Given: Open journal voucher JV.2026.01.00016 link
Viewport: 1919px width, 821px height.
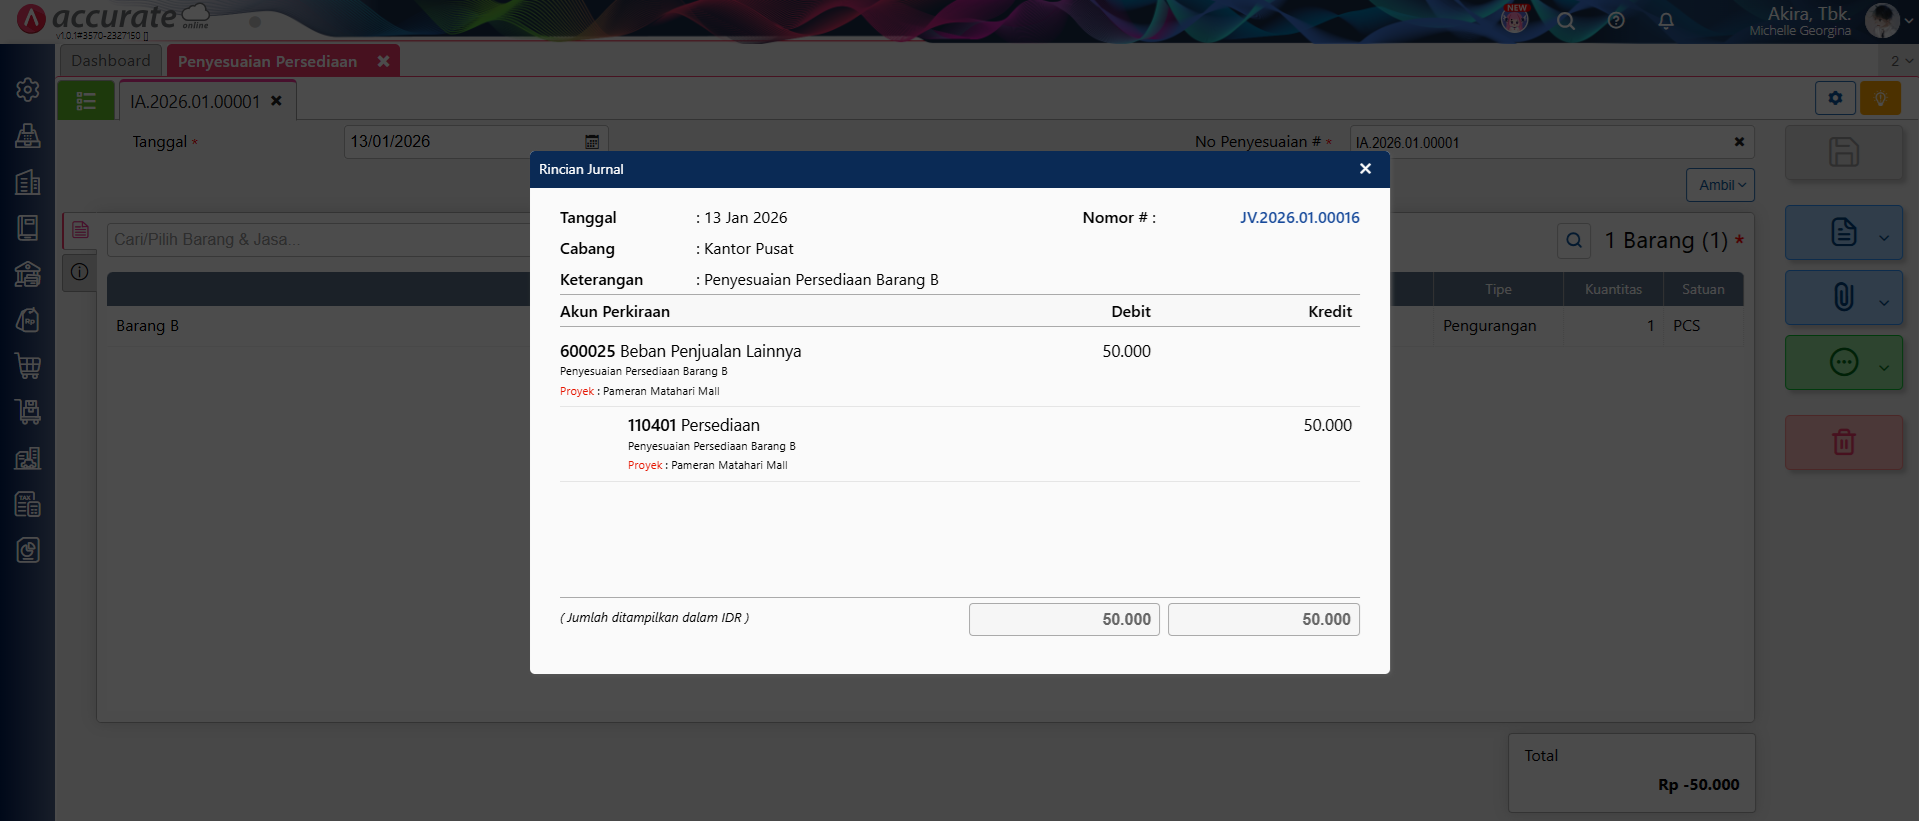Looking at the screenshot, I should coord(1299,218).
